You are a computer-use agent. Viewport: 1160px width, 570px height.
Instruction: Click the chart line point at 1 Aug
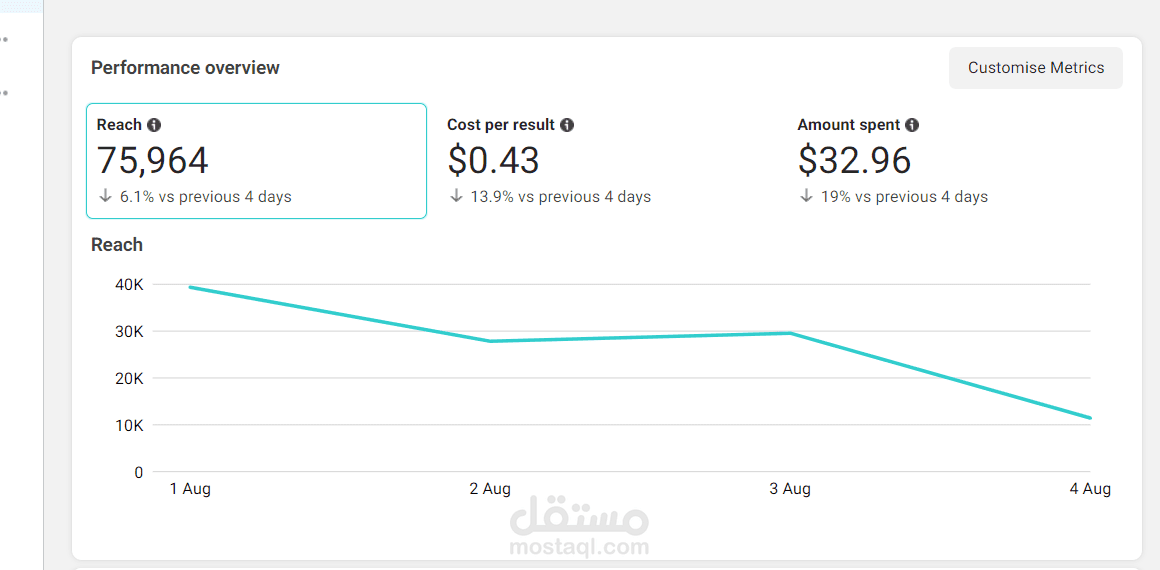pyautogui.click(x=190, y=287)
